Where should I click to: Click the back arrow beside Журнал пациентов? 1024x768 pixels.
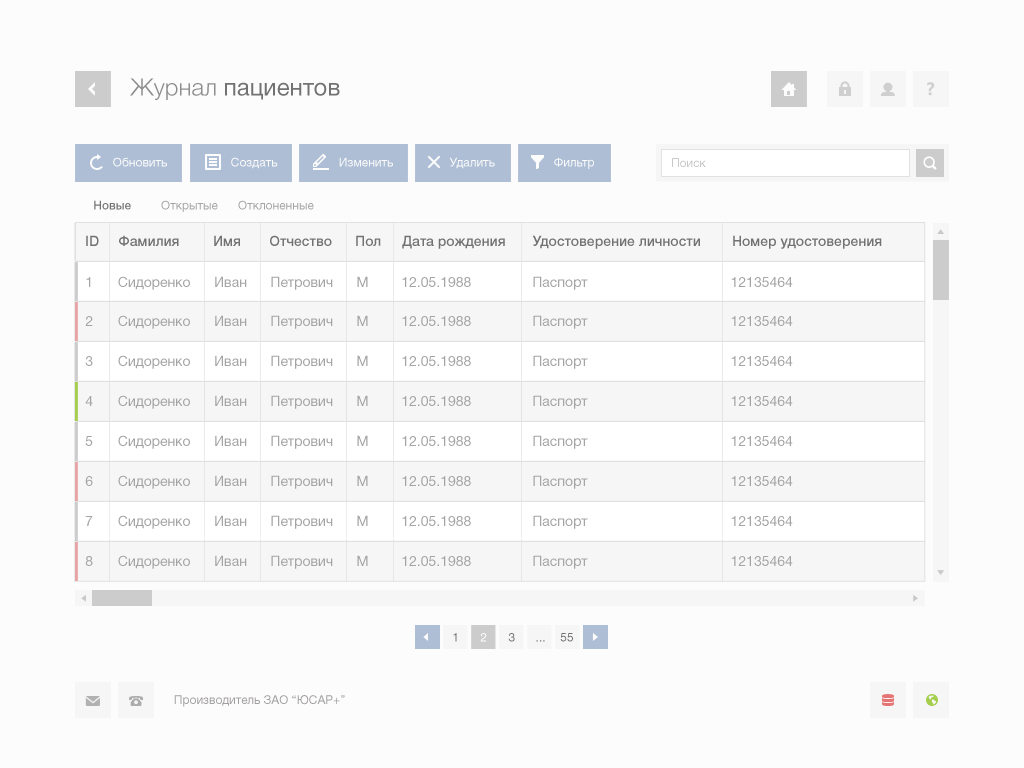[x=92, y=89]
